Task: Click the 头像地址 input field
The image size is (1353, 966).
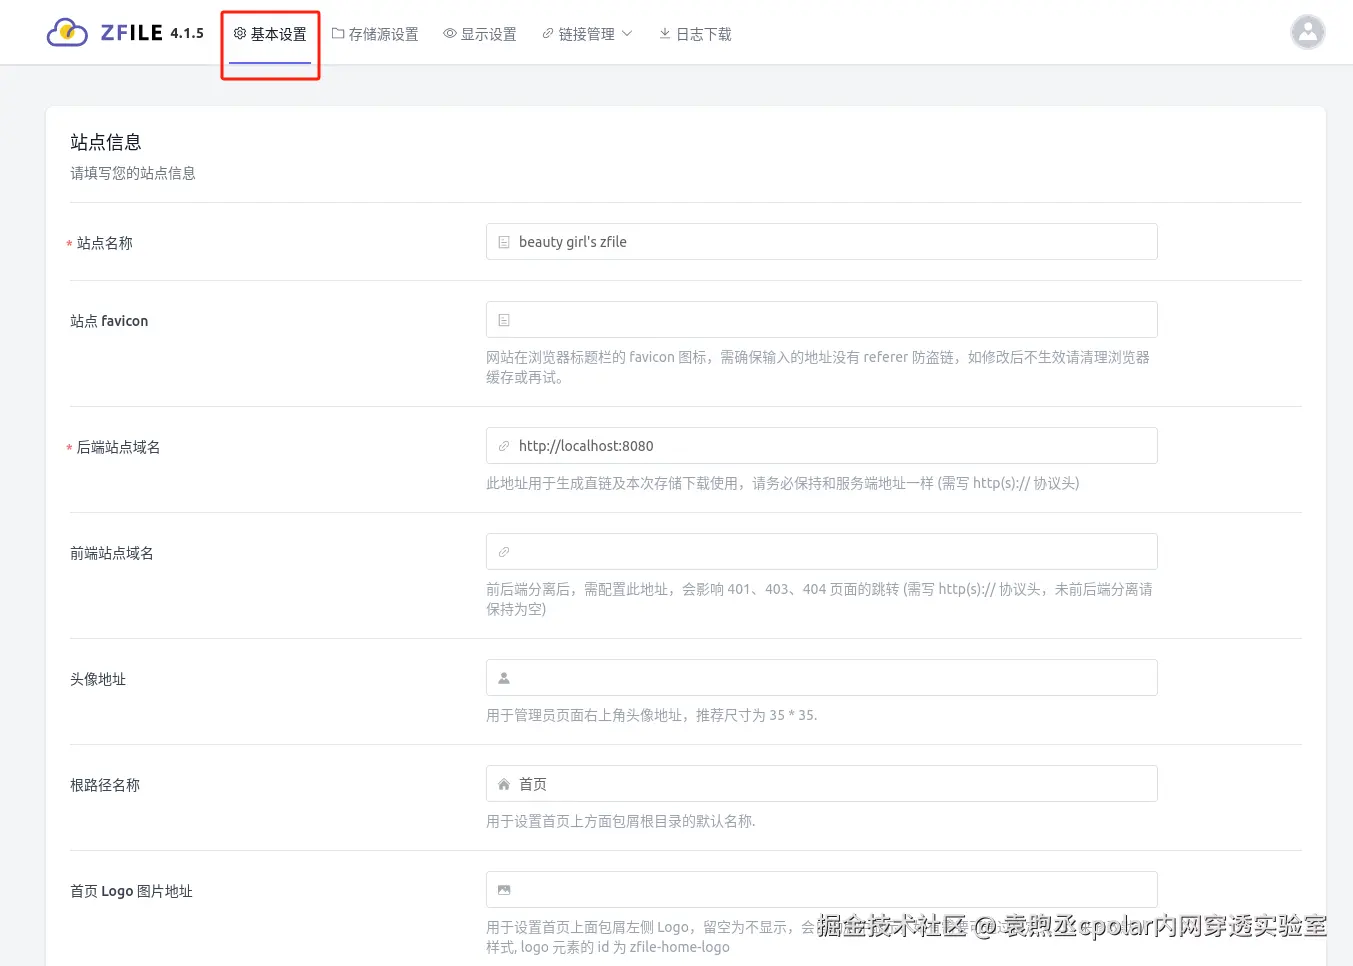Action: coord(821,678)
